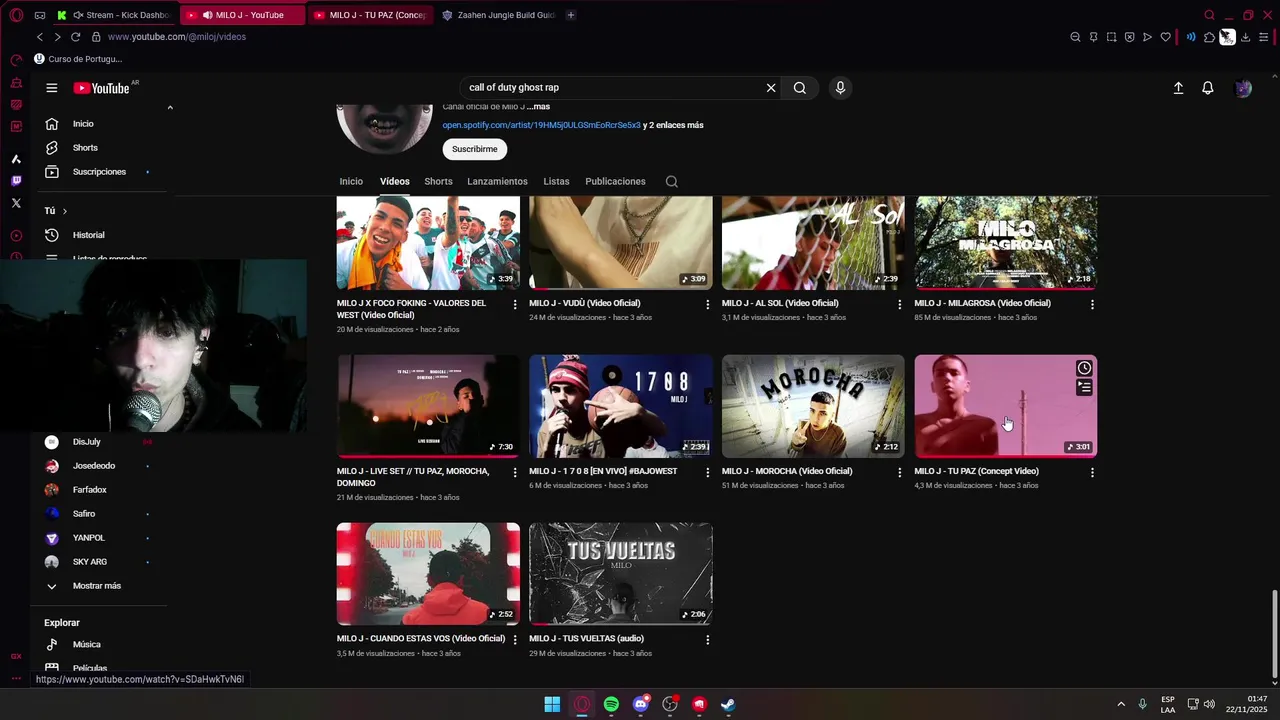Open options for MILAGROSA video
Image resolution: width=1280 pixels, height=720 pixels.
tap(1092, 304)
